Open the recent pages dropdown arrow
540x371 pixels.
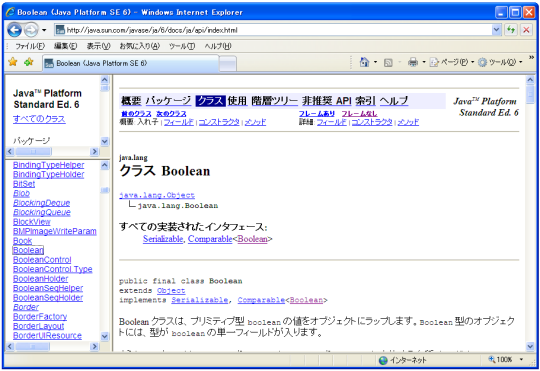44,30
